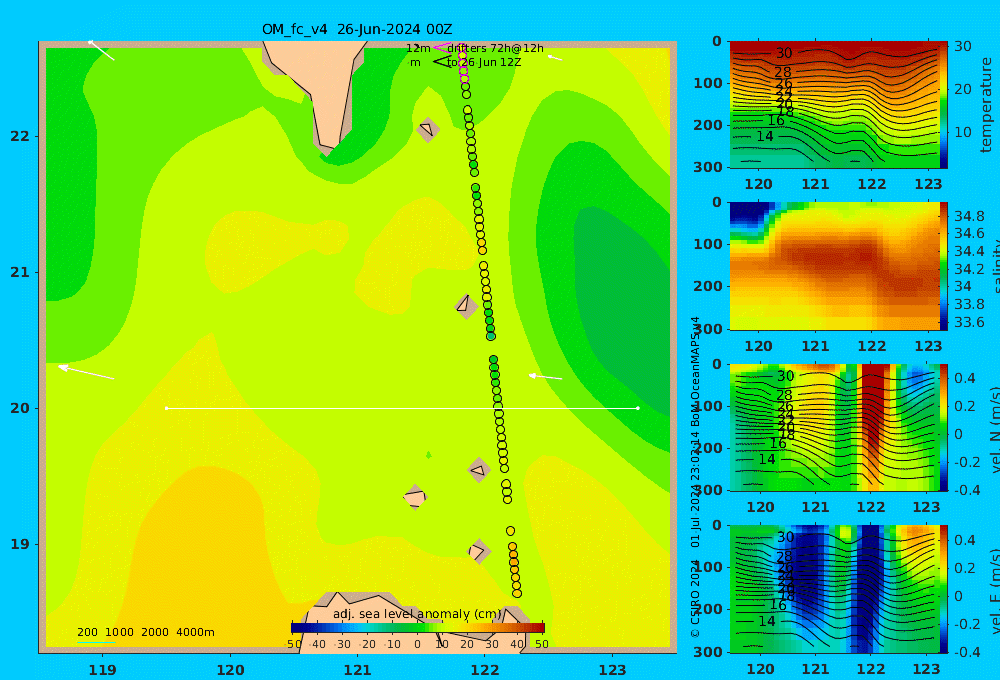Image resolution: width=1000 pixels, height=680 pixels.
Task: Click the vel. E panel colorbar
Action: (944, 589)
